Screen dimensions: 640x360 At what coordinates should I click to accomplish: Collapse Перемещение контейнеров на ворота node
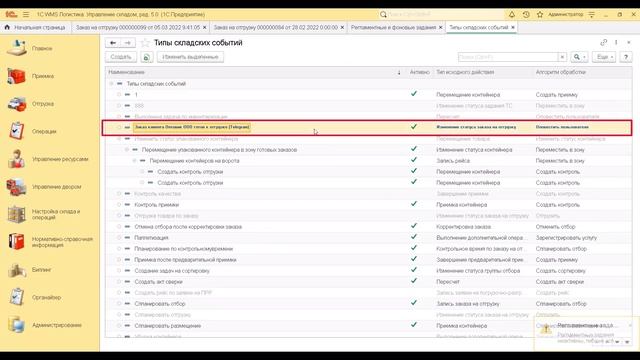pos(134,161)
